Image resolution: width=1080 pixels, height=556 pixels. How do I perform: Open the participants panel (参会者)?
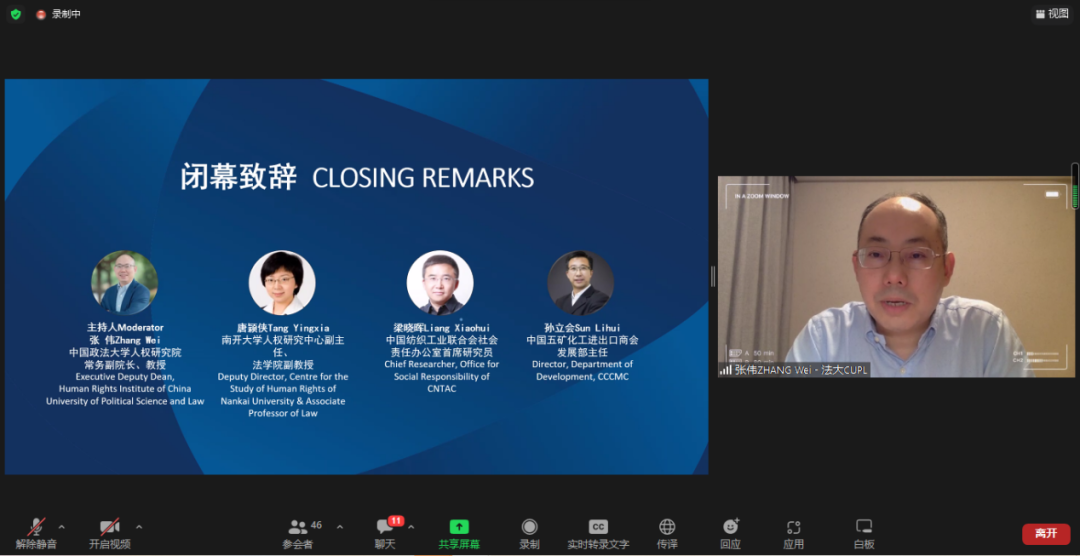[x=298, y=533]
